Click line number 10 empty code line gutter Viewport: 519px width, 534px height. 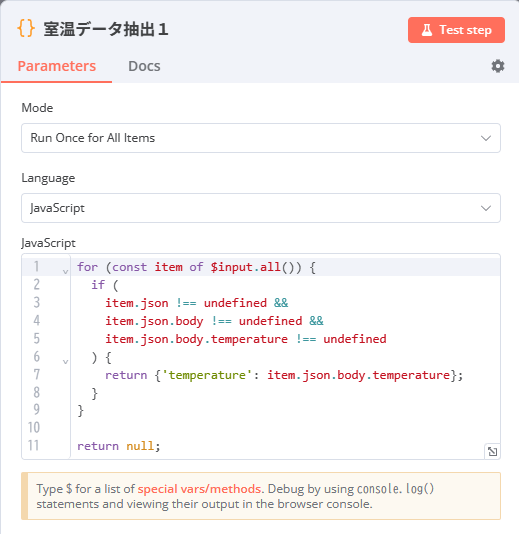coord(33,427)
